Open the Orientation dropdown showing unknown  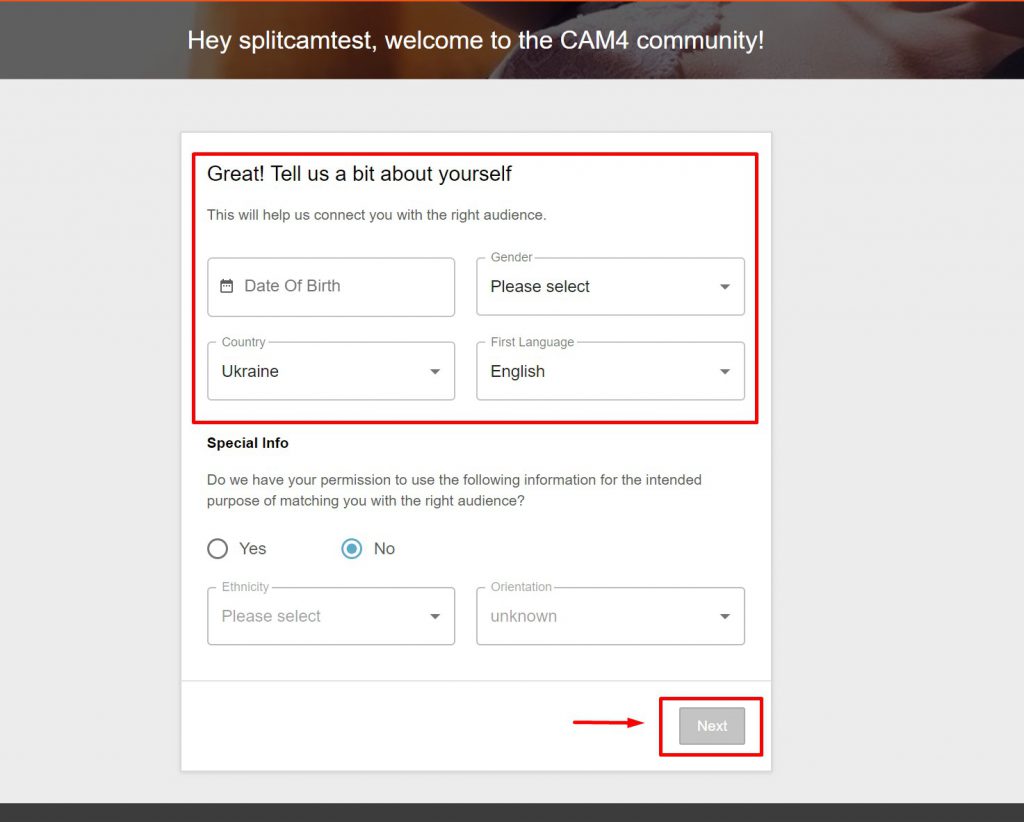click(611, 616)
